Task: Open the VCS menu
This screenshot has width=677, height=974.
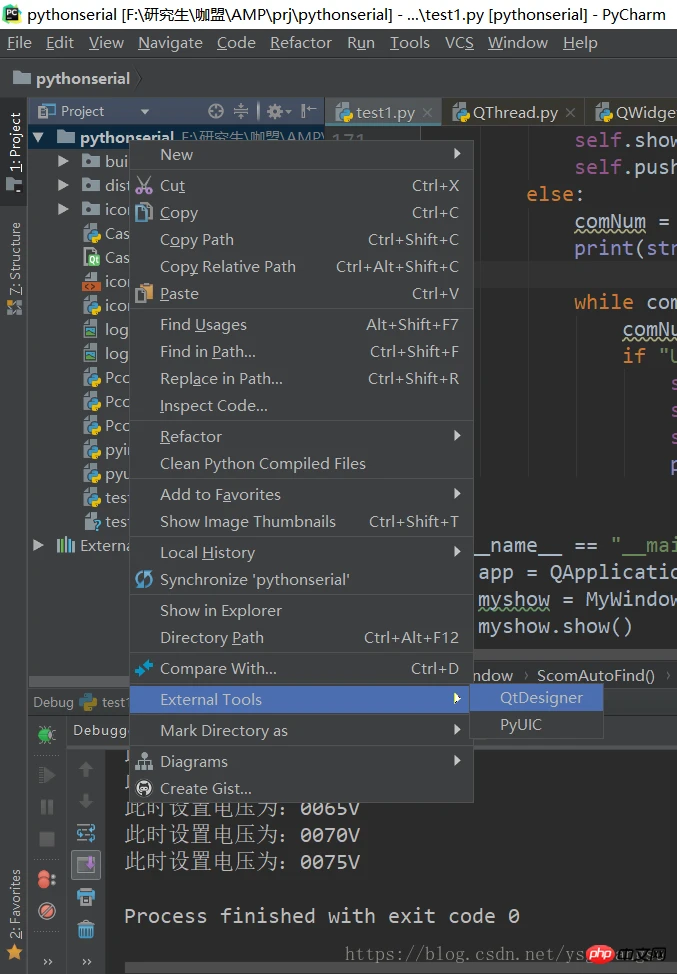Action: pyautogui.click(x=459, y=43)
